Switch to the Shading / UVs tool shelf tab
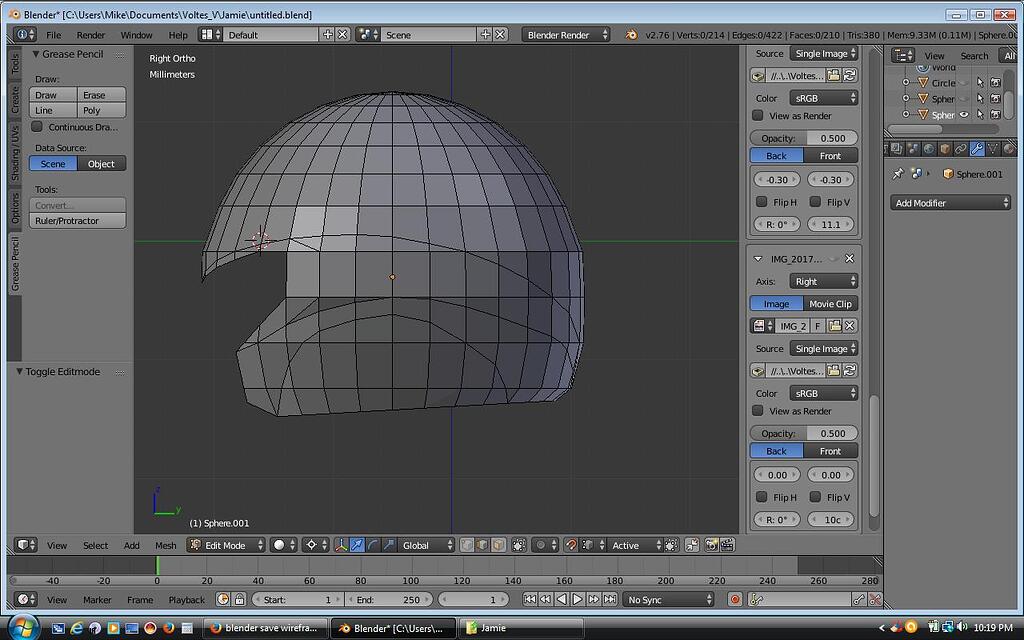Image resolution: width=1024 pixels, height=640 pixels. click(15, 153)
